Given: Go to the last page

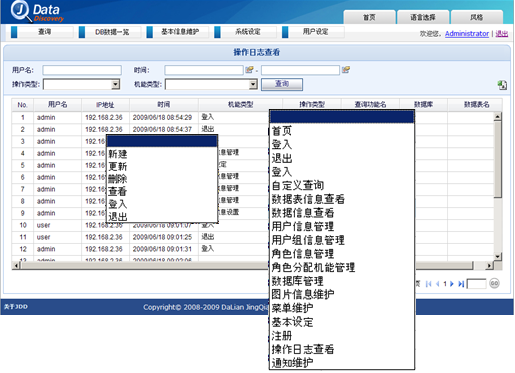Looking at the screenshot, I should (461, 284).
